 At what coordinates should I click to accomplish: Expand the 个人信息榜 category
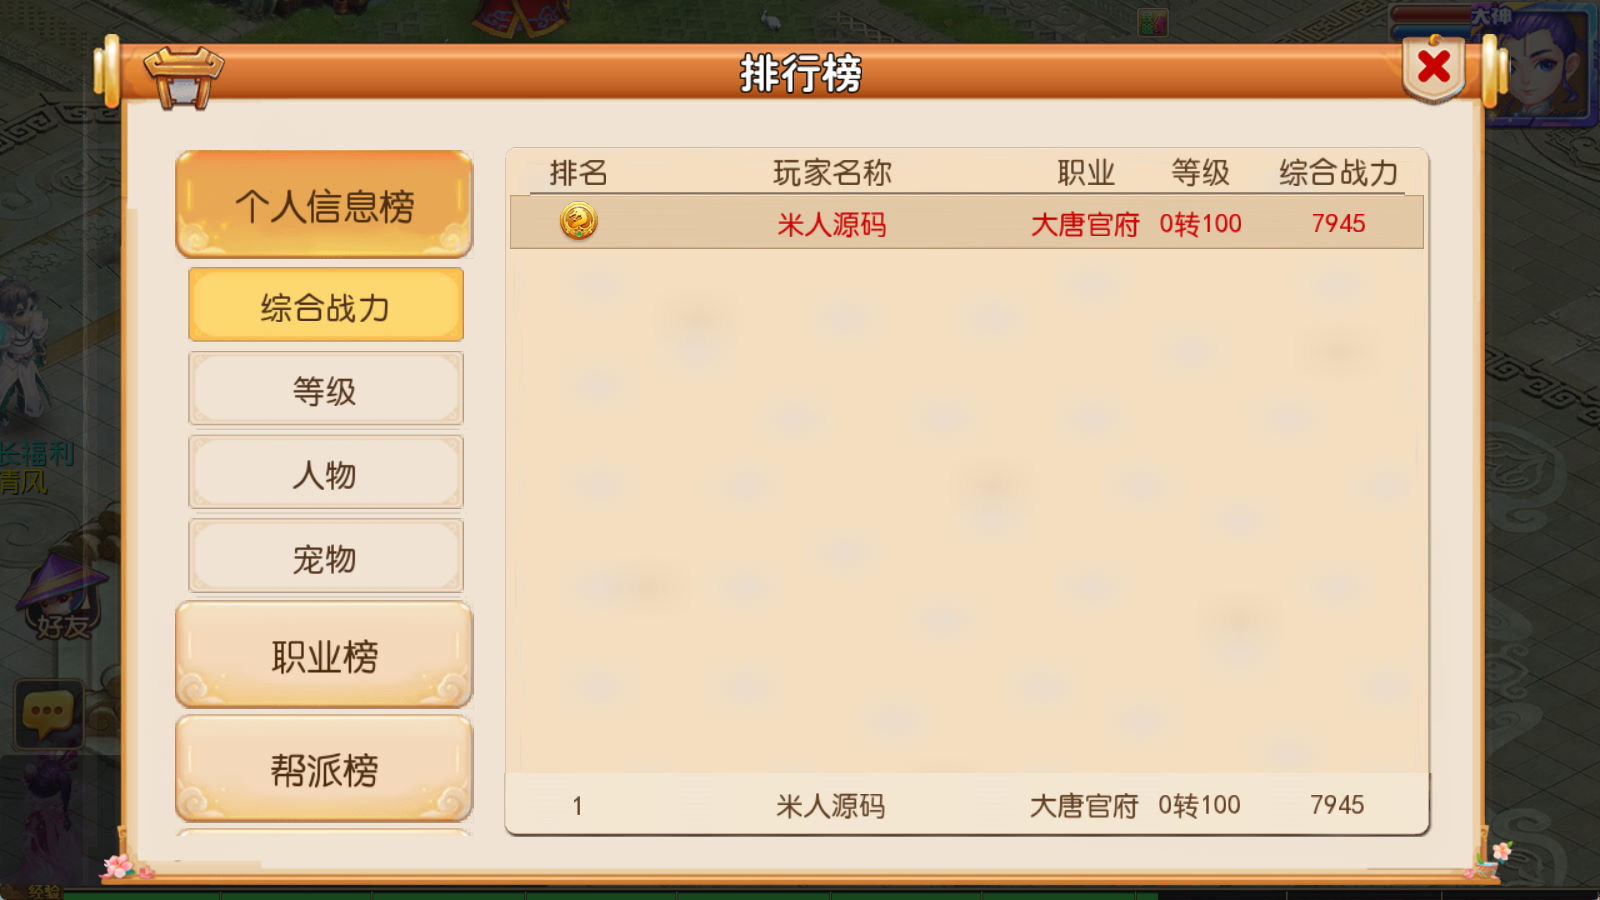pyautogui.click(x=324, y=205)
